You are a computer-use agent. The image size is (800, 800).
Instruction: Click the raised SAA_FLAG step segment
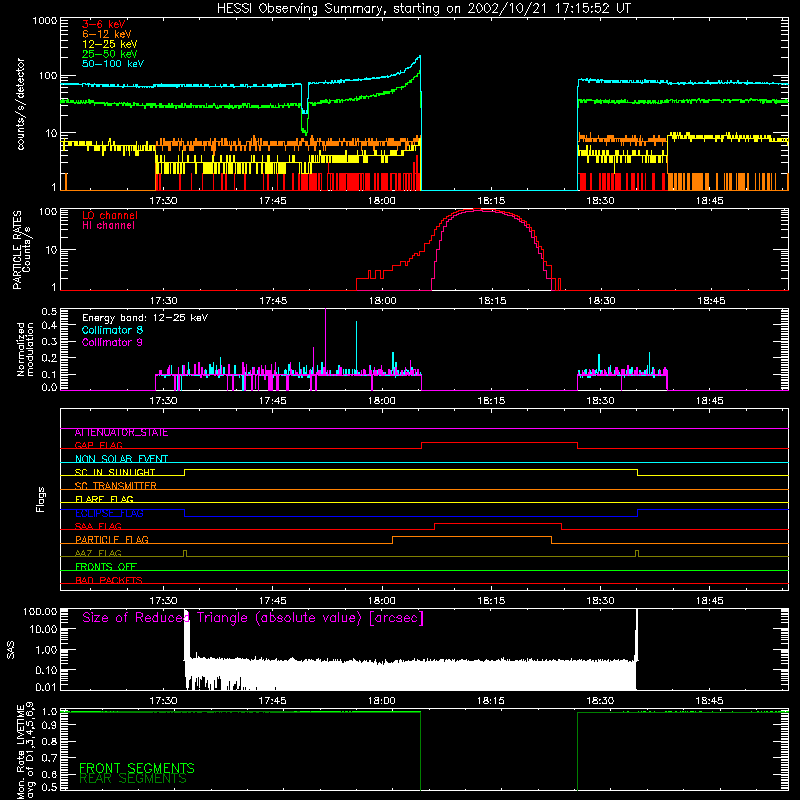pyautogui.click(x=498, y=523)
